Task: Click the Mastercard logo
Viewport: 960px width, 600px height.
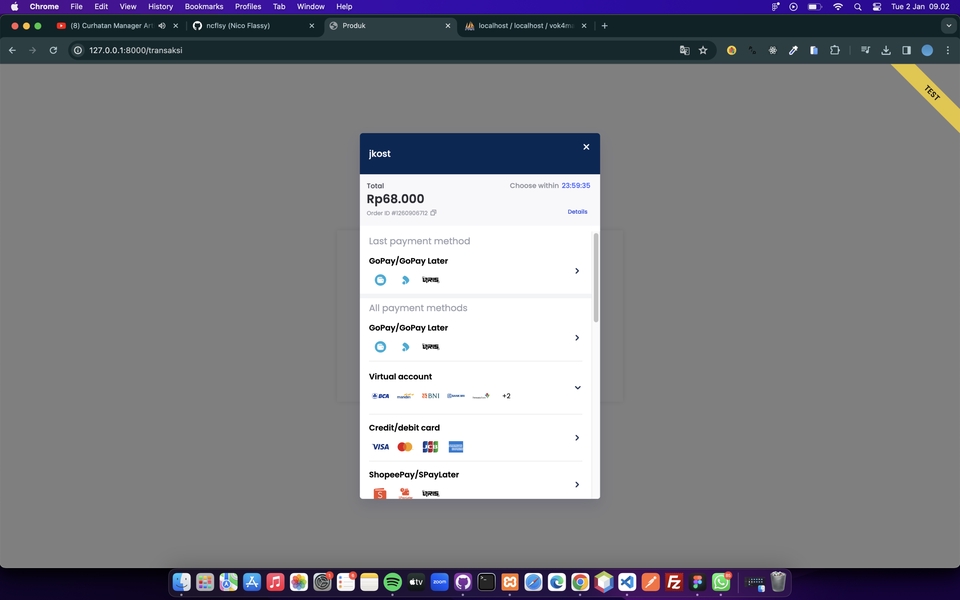Action: [x=405, y=447]
